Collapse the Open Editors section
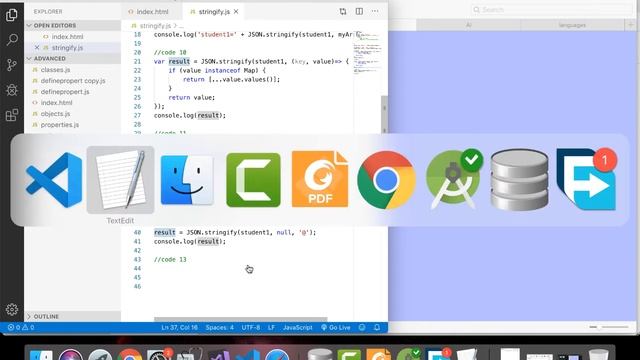 pyautogui.click(x=73, y=25)
